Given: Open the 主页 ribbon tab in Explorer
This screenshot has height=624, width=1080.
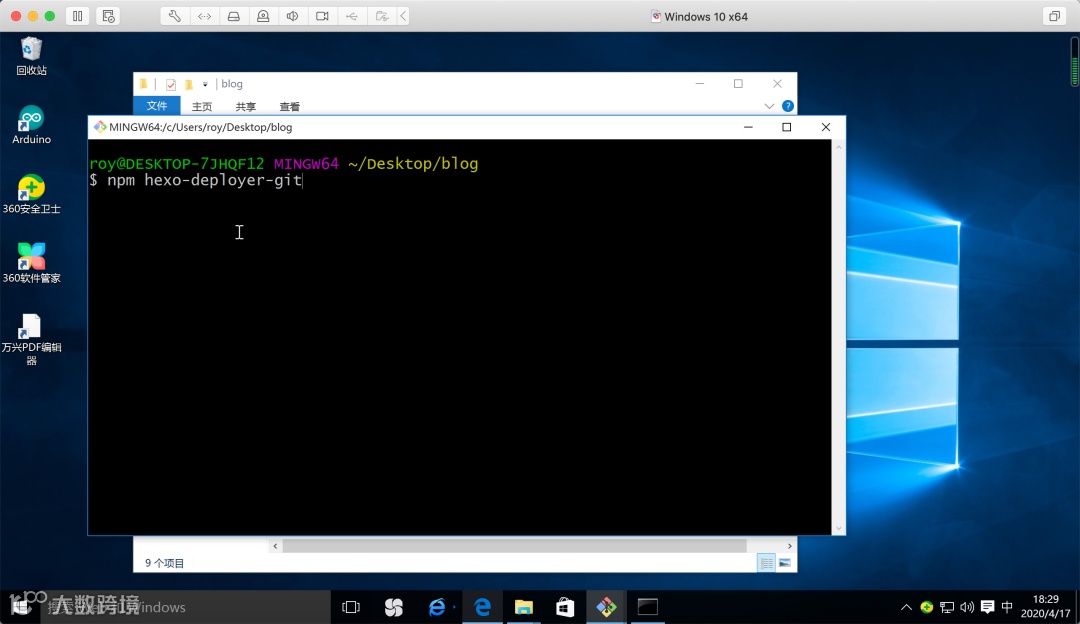Looking at the screenshot, I should [202, 107].
